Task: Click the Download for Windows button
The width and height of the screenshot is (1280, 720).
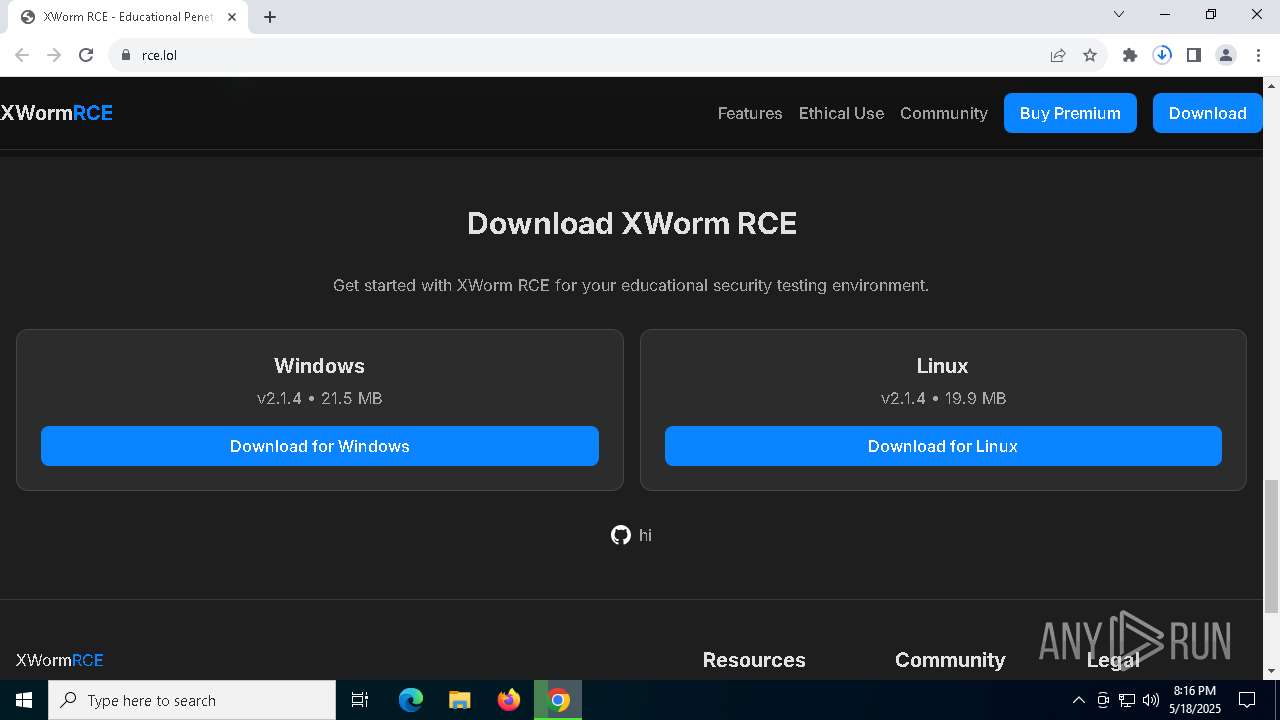Action: tap(320, 446)
